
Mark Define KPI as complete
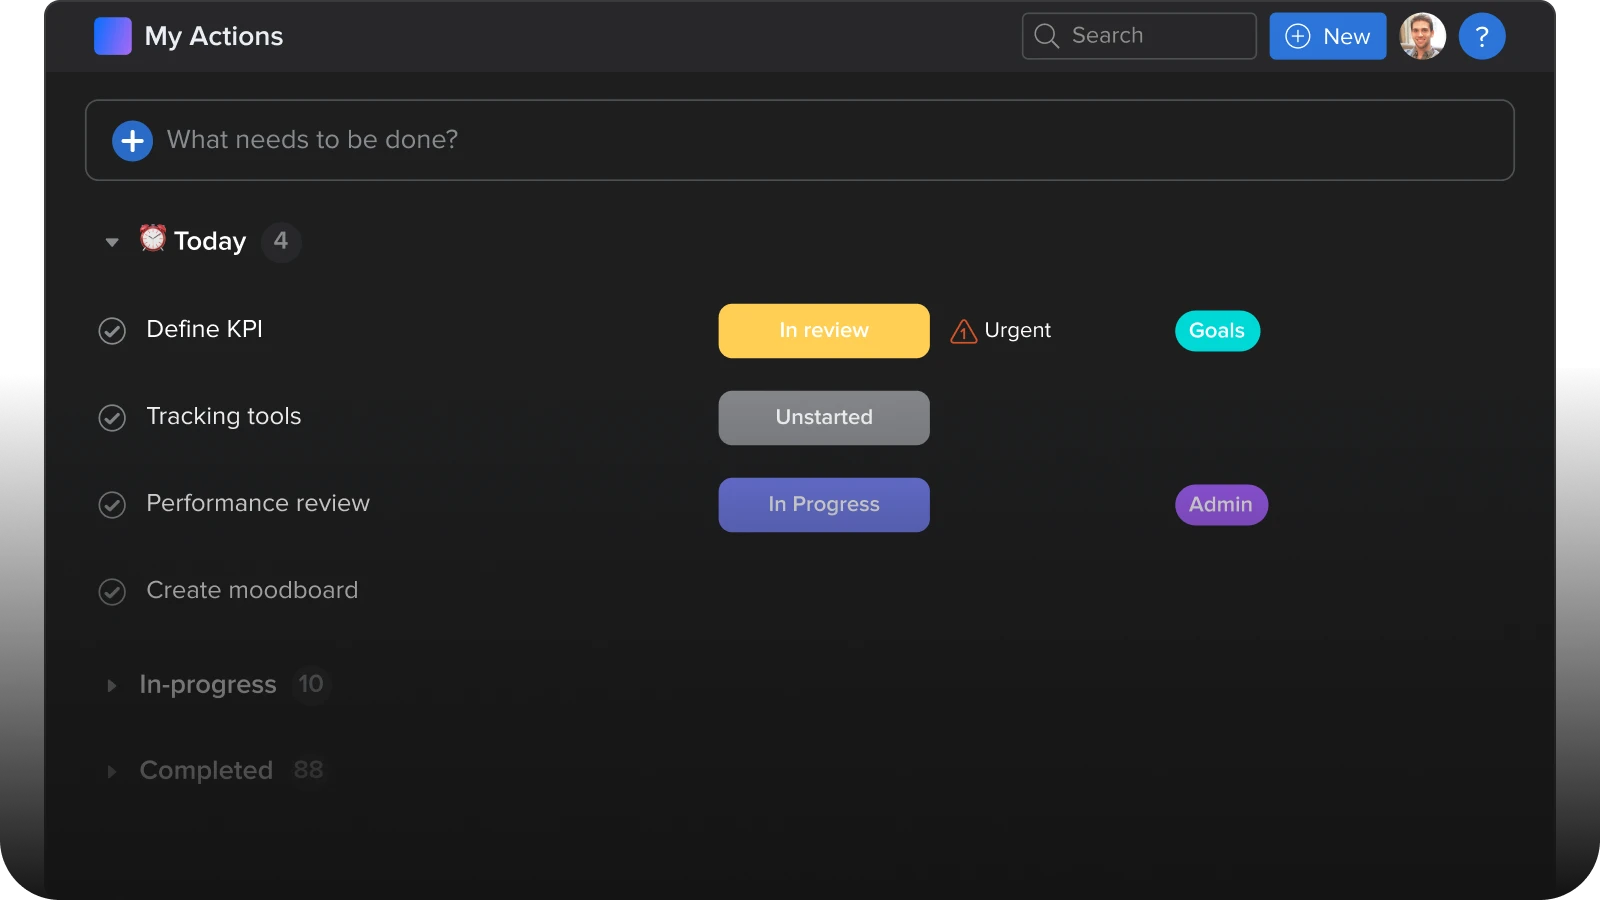(112, 331)
